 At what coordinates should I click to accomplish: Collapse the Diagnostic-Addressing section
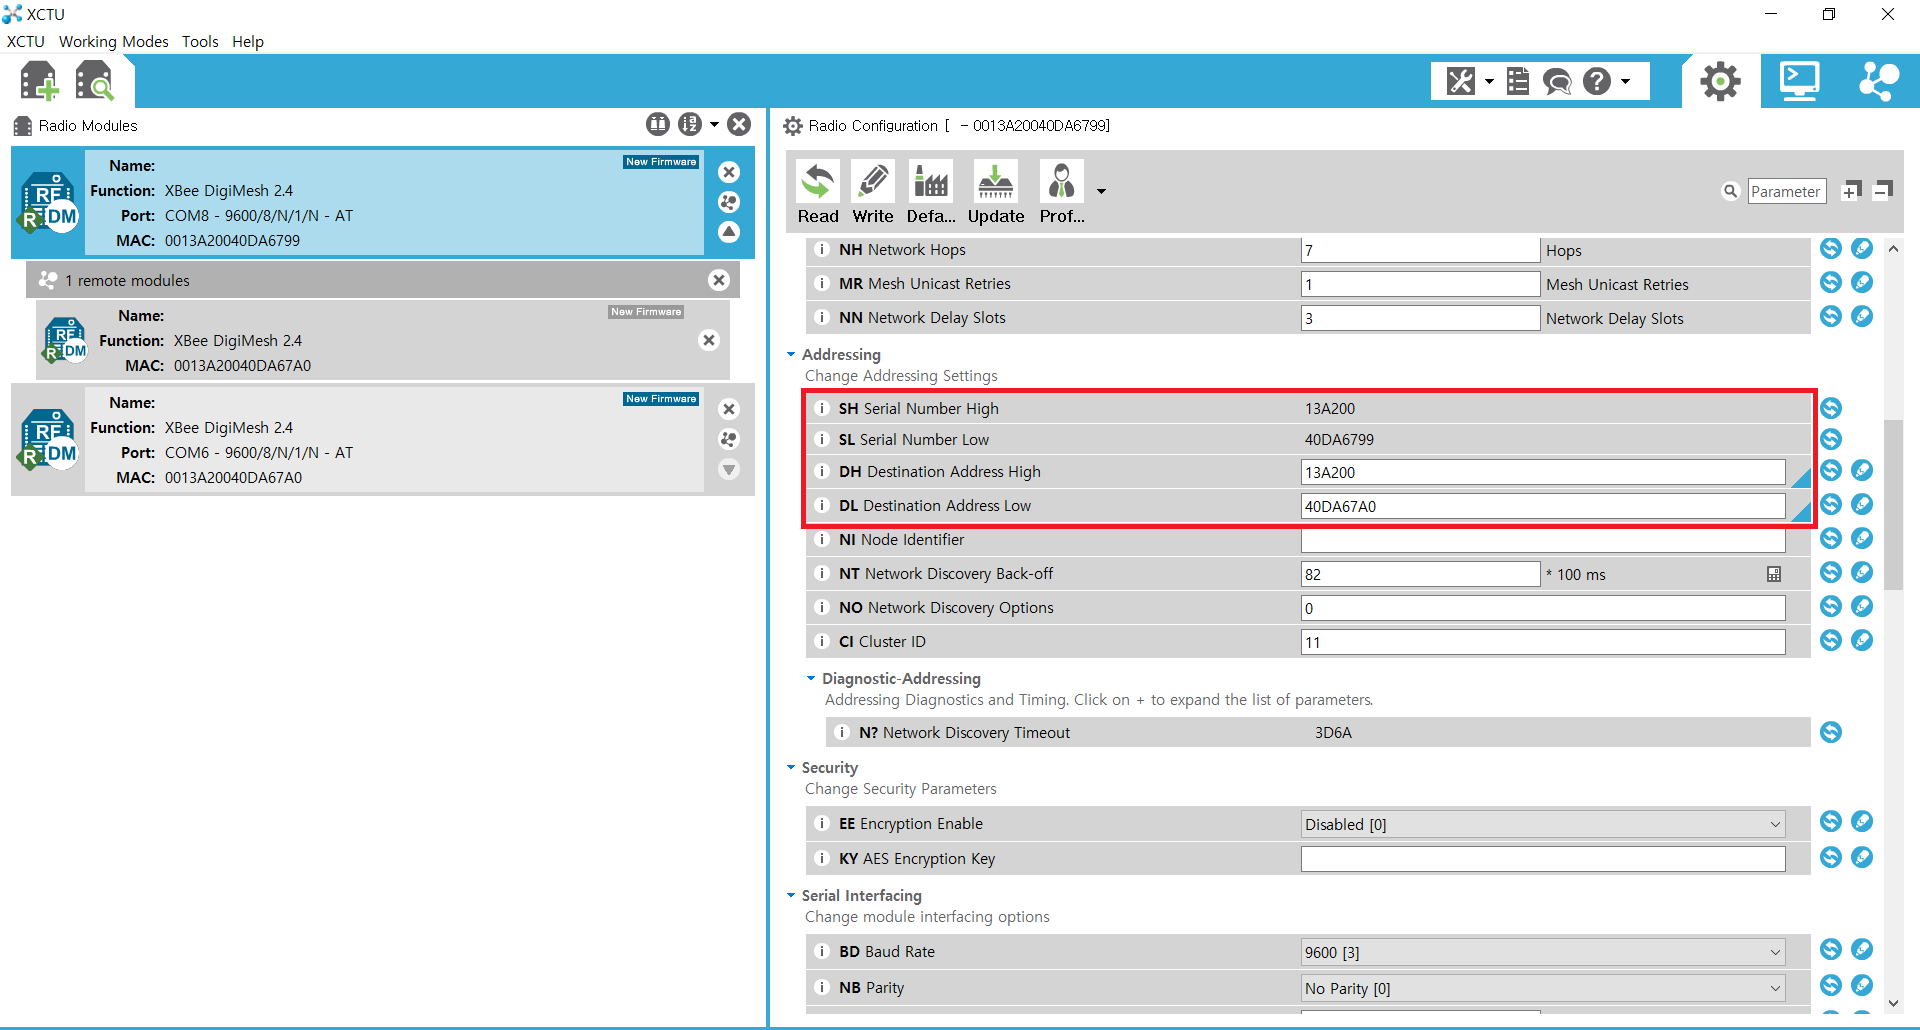pos(811,678)
